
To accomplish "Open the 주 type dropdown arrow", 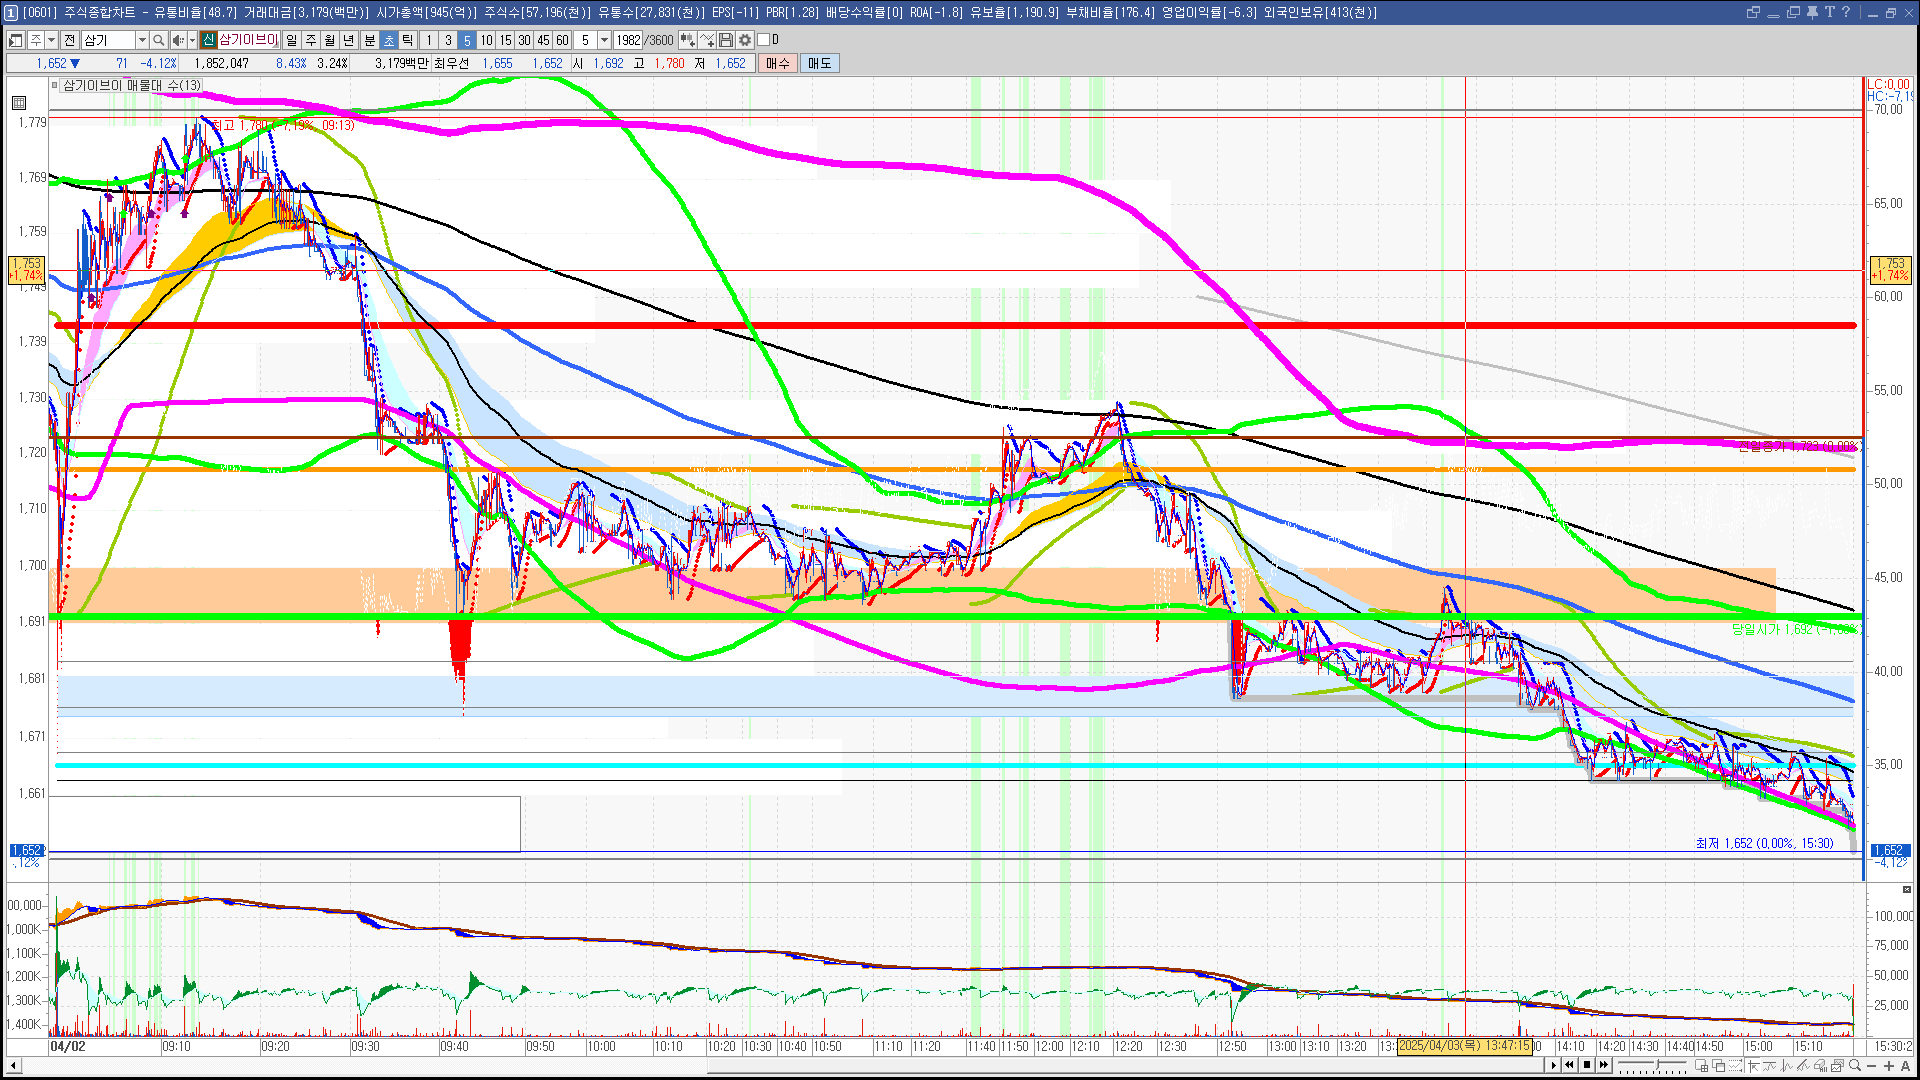I will tap(51, 40).
